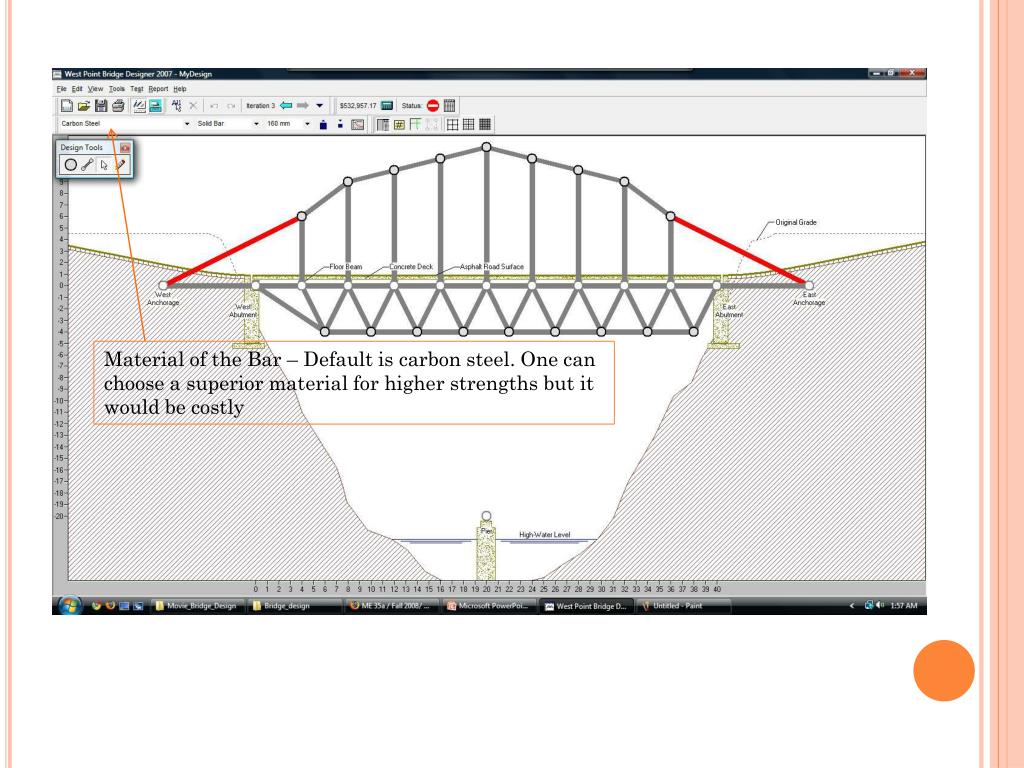Viewport: 1024px width, 768px height.
Task: Click the Windows Start orb
Action: coord(69,605)
